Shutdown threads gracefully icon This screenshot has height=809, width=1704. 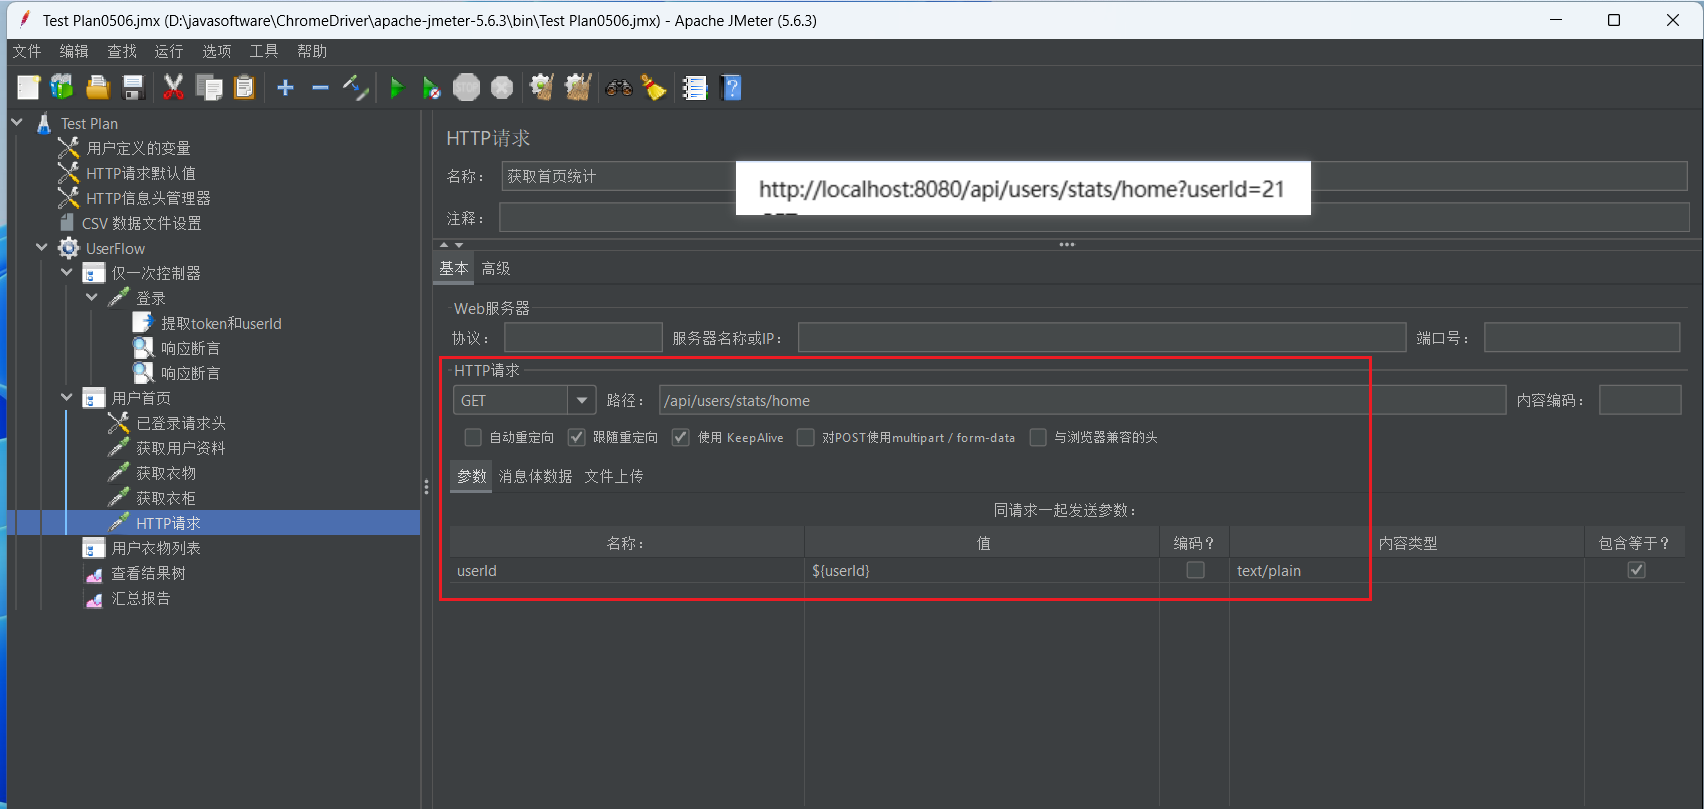(x=502, y=88)
